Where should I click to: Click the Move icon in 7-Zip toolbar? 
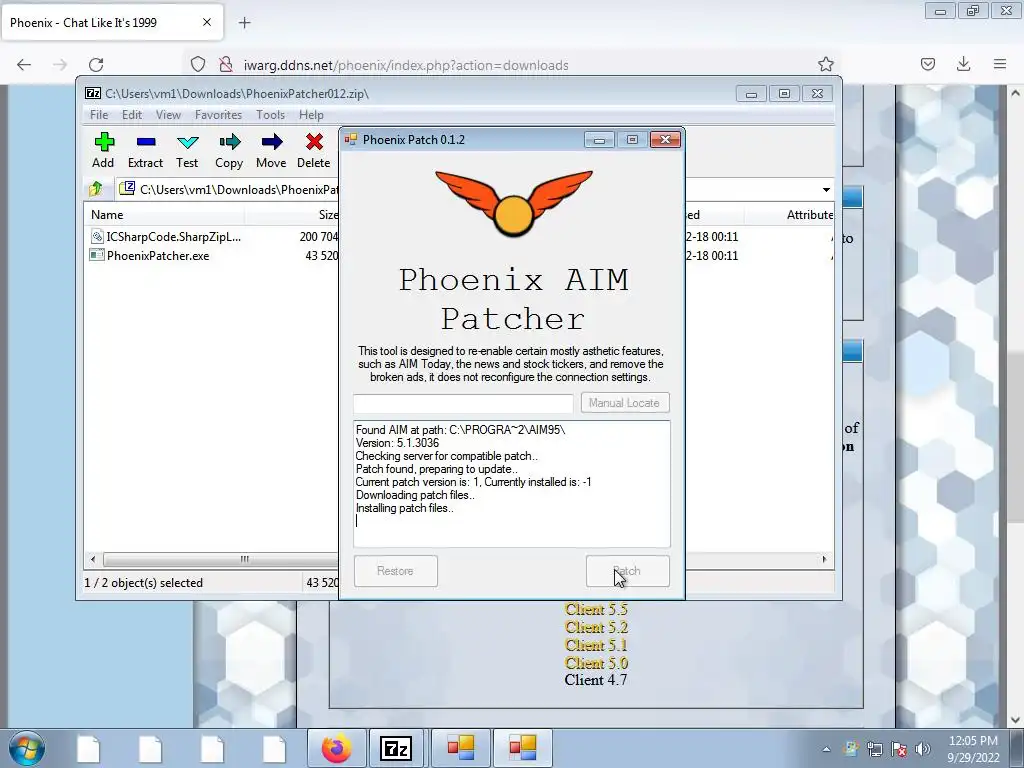pyautogui.click(x=272, y=142)
